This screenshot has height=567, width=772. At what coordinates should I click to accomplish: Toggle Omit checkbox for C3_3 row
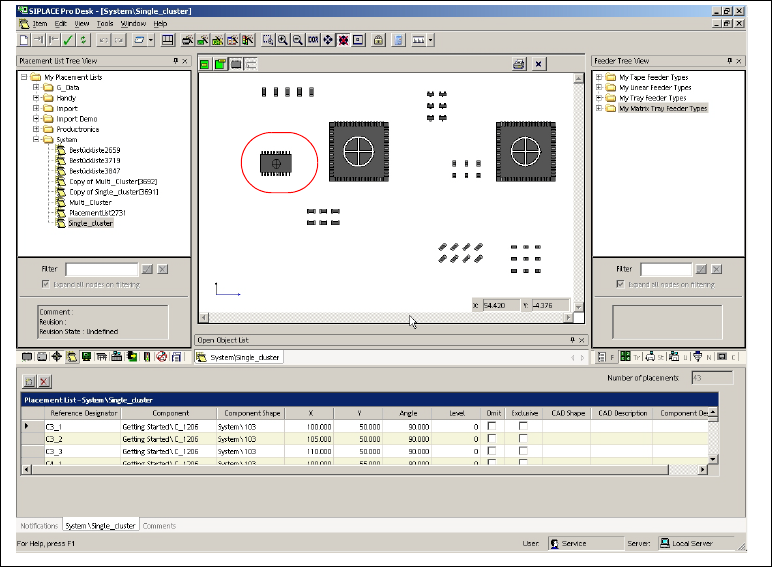click(x=493, y=451)
